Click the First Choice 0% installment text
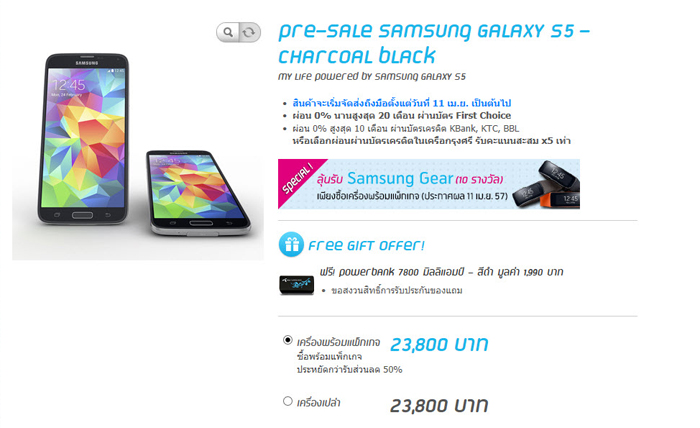Viewport: 700px width, 428px height. point(401,116)
